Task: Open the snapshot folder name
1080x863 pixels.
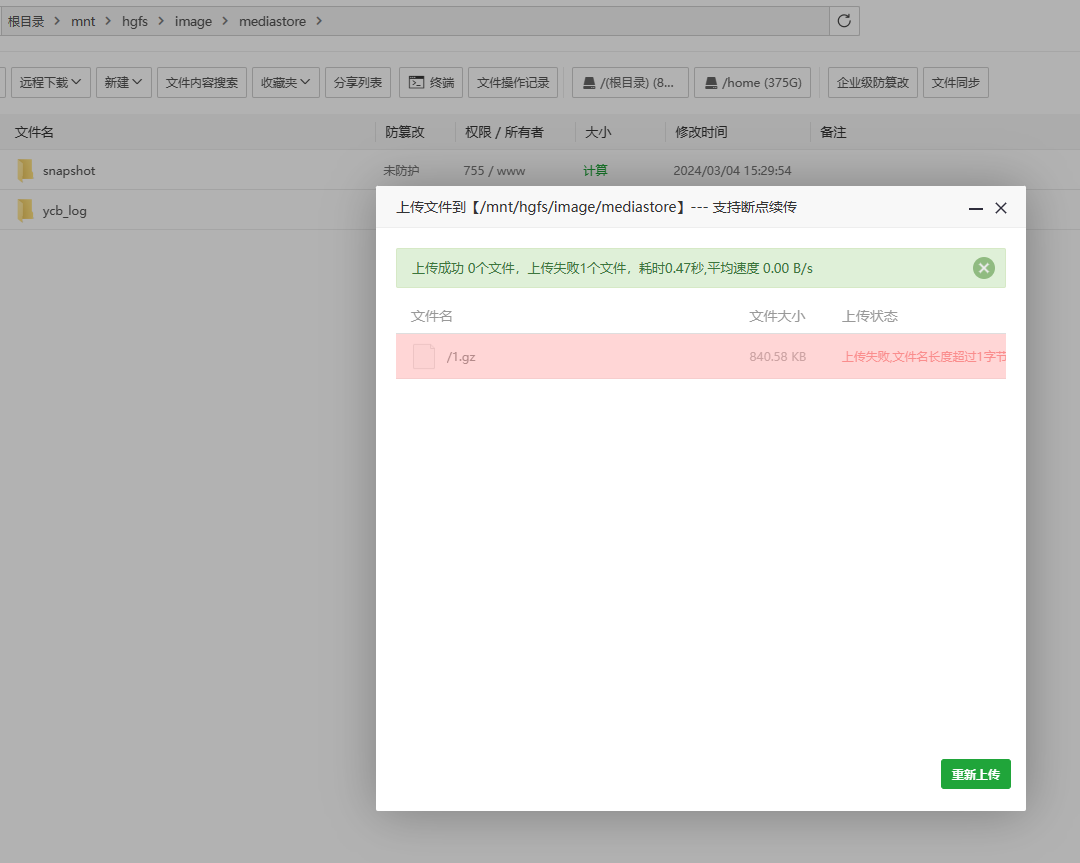Action: click(x=69, y=171)
